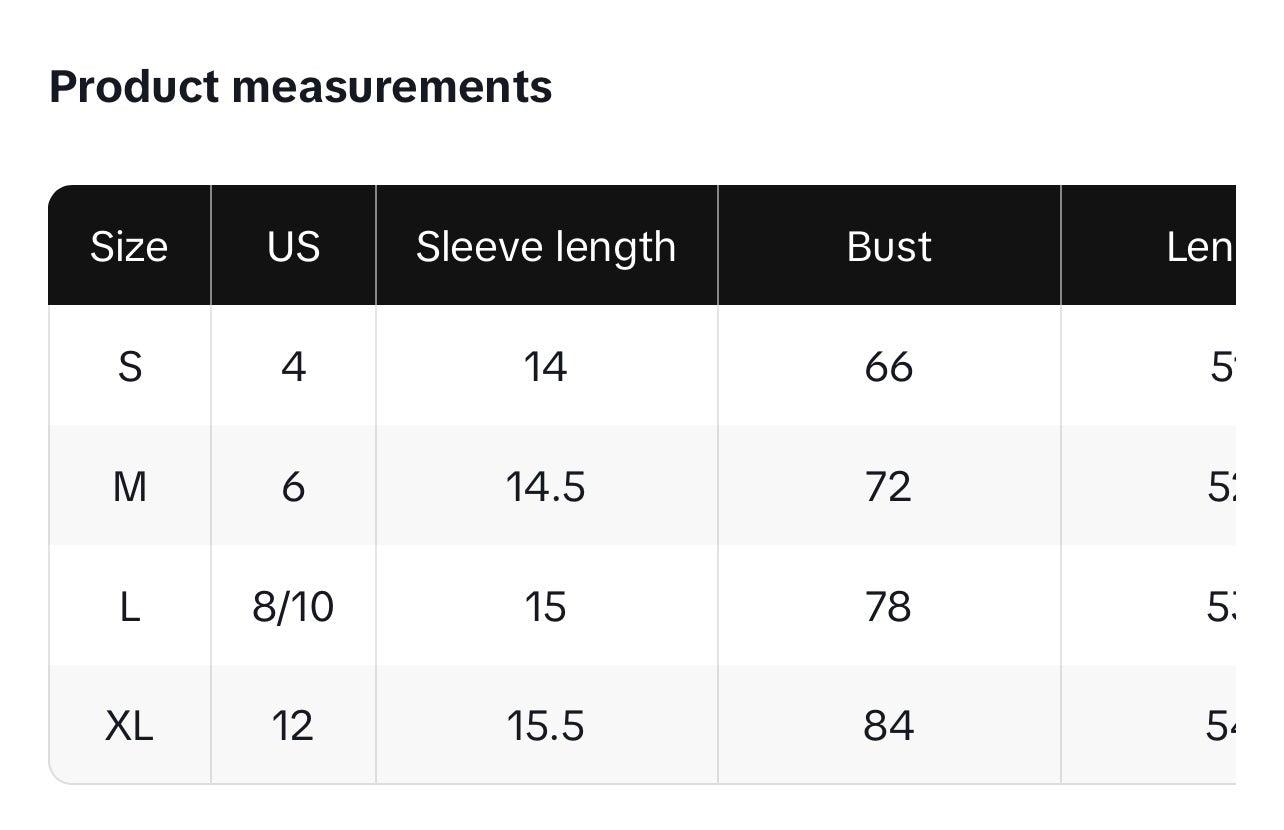The height and width of the screenshot is (830, 1284).
Task: Select the bust value 84
Action: click(889, 726)
